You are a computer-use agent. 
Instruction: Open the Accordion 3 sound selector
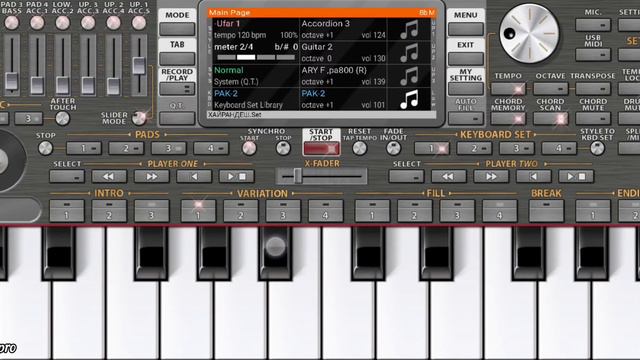coord(343,29)
